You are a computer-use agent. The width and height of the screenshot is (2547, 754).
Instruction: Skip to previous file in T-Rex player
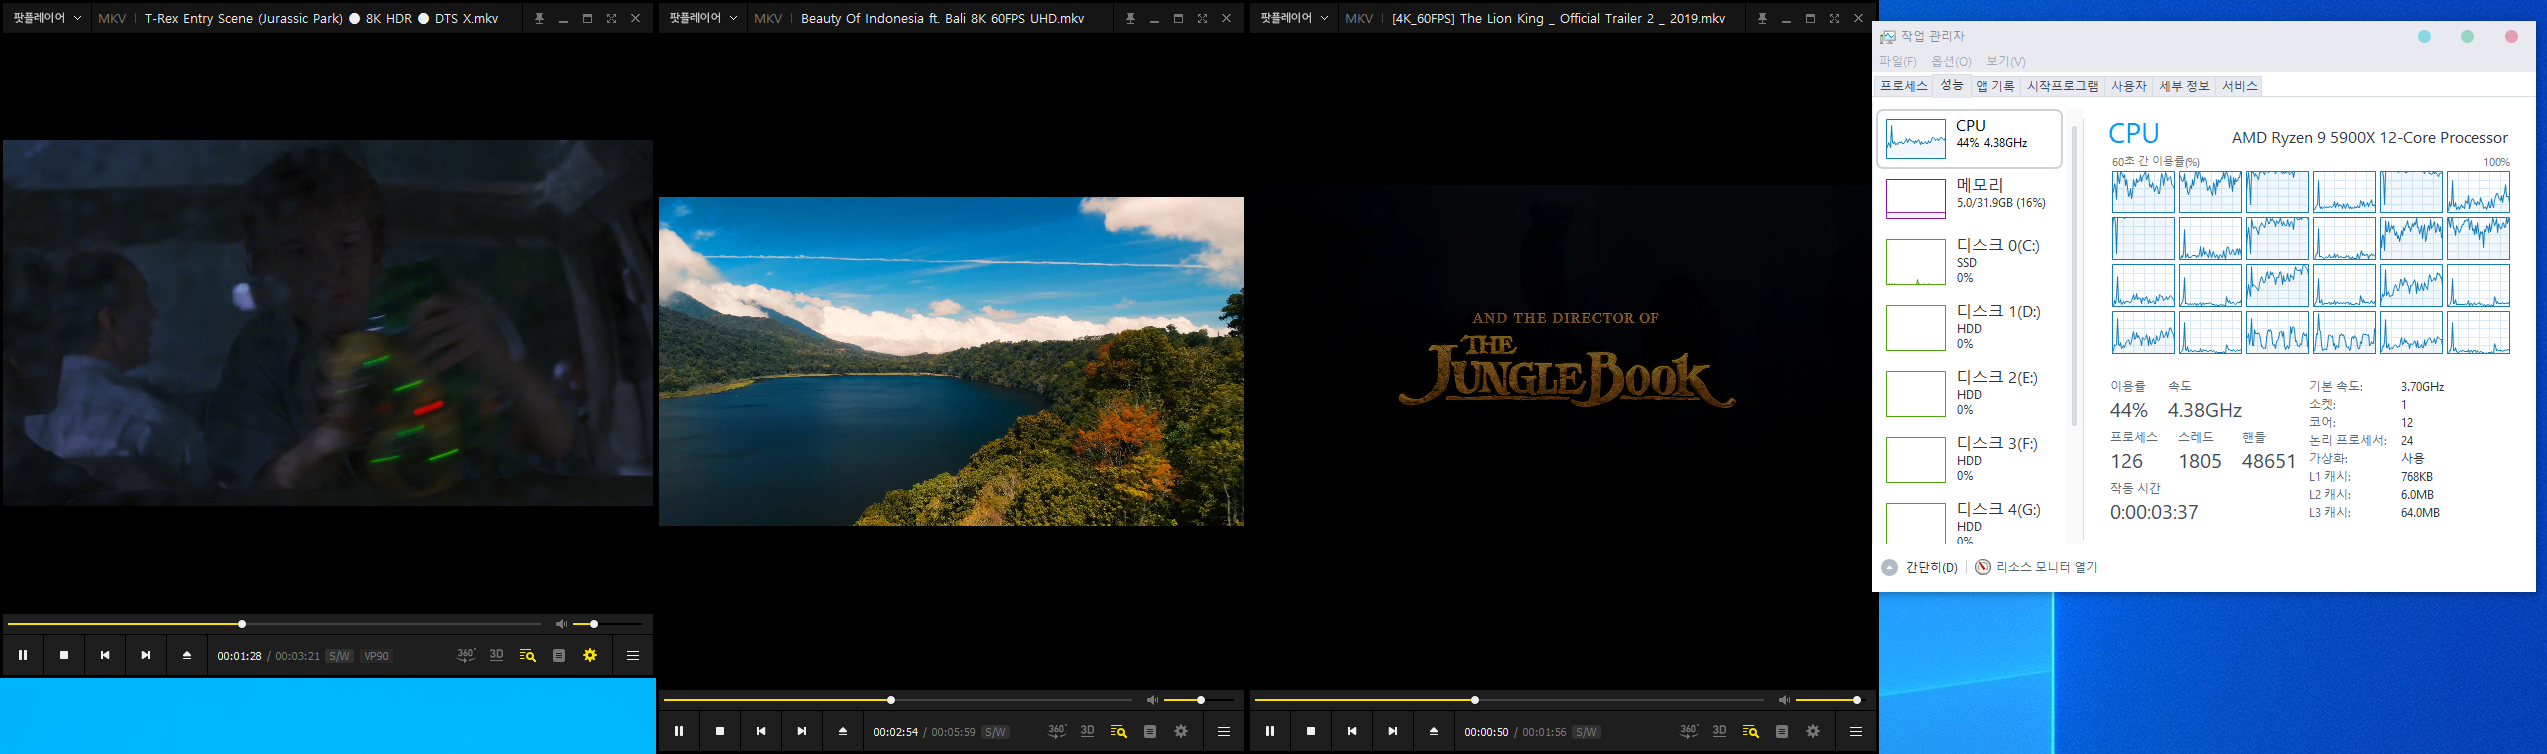click(x=105, y=656)
